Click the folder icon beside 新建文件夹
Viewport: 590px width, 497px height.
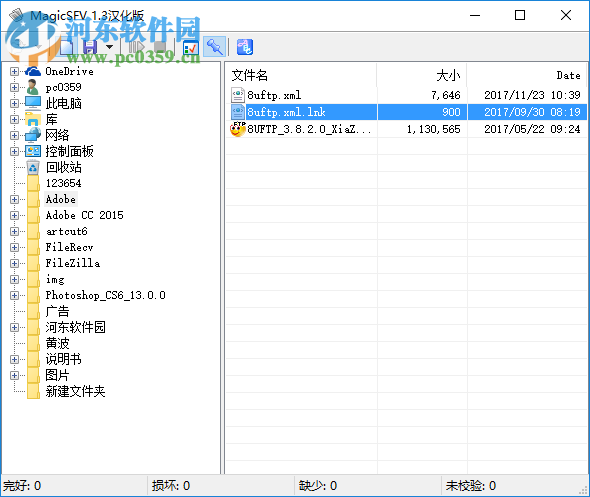point(33,391)
